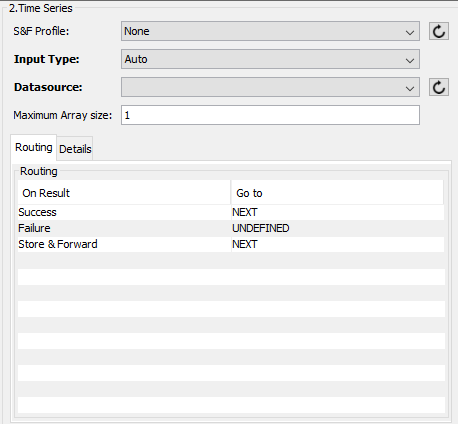The width and height of the screenshot is (458, 424).
Task: Switch to the Details tab
Action: coord(75,149)
